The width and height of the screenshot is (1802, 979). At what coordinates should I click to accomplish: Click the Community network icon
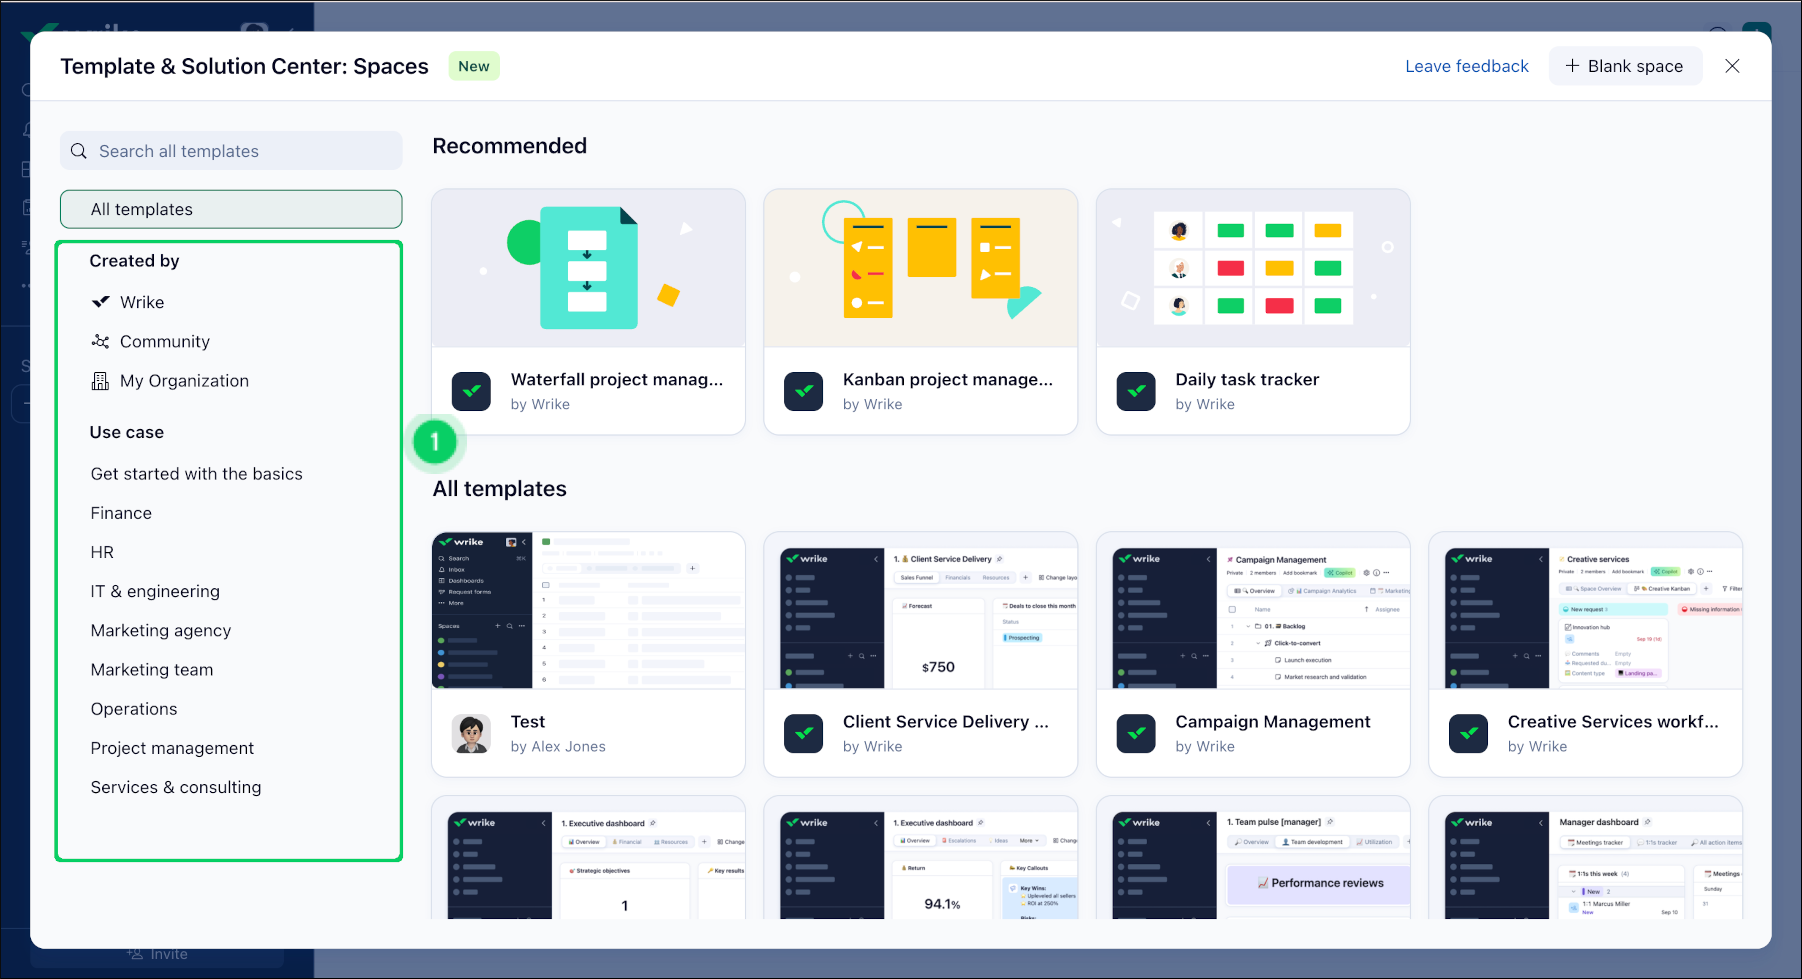point(101,342)
